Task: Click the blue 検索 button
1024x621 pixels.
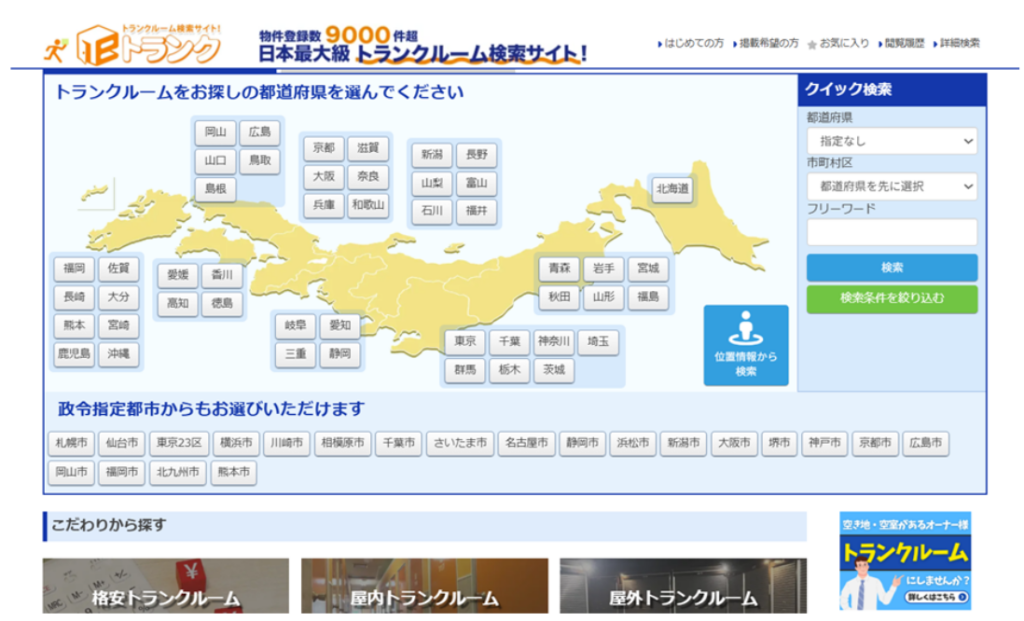Action: 891,268
